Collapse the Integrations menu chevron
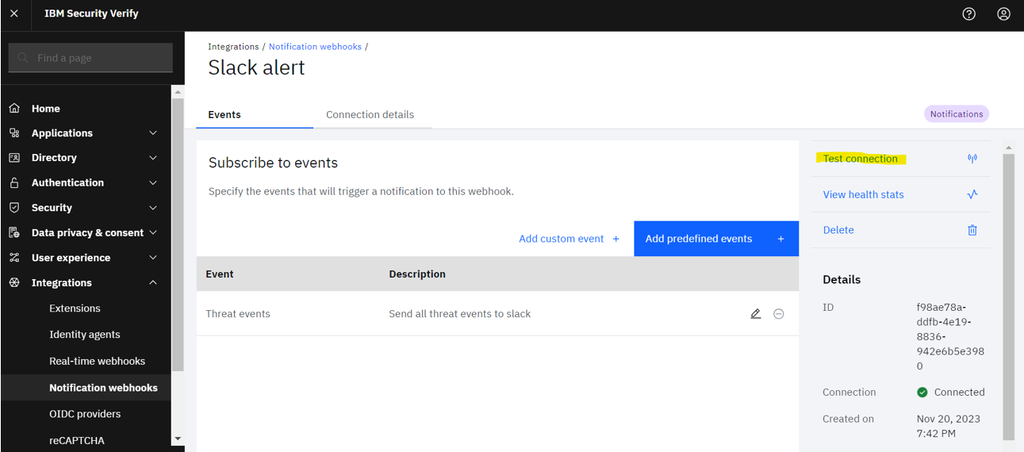The width and height of the screenshot is (1024, 452). [153, 283]
